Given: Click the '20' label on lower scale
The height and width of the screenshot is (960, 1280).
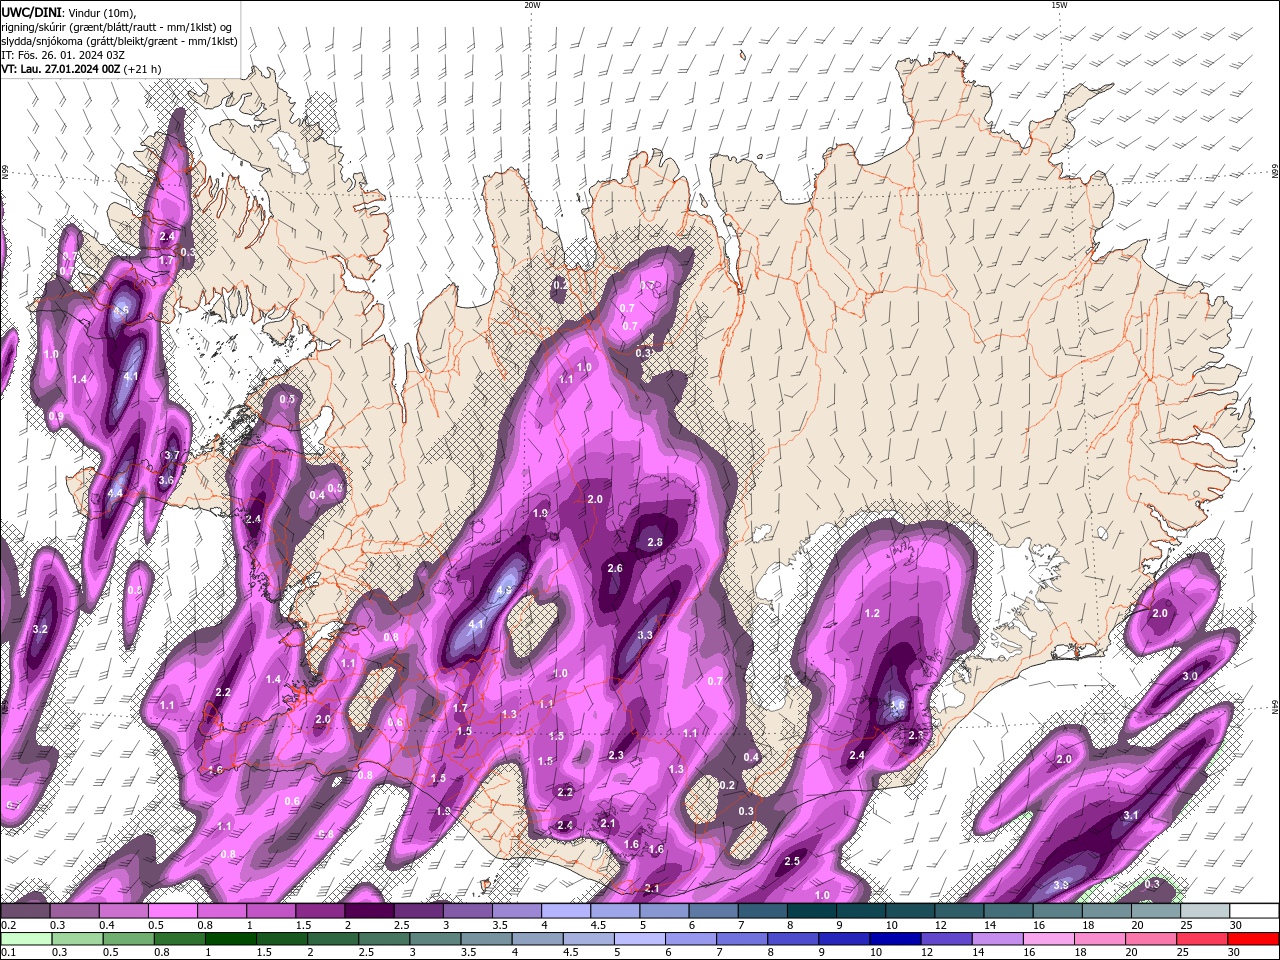Looking at the screenshot, I should (x=1133, y=953).
